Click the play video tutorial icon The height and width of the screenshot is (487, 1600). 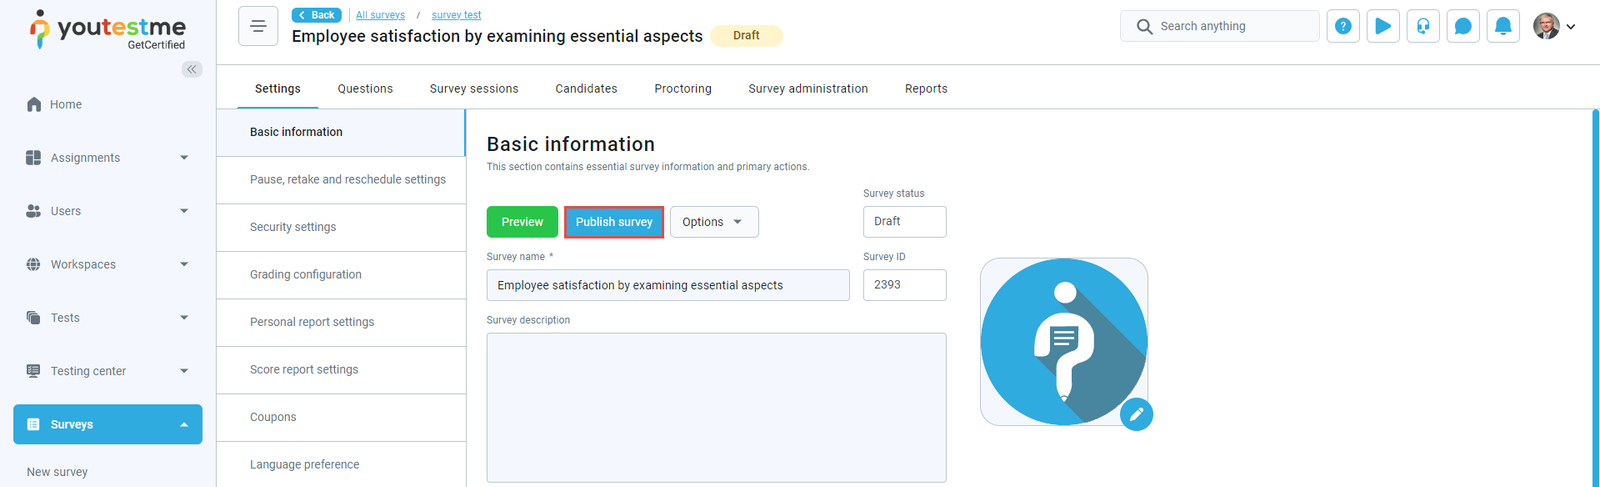coord(1383,27)
